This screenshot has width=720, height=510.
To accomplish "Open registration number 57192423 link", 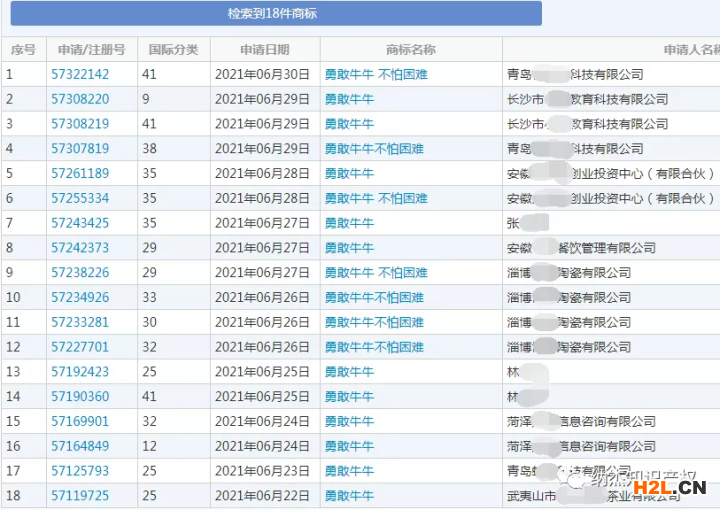I will (80, 372).
